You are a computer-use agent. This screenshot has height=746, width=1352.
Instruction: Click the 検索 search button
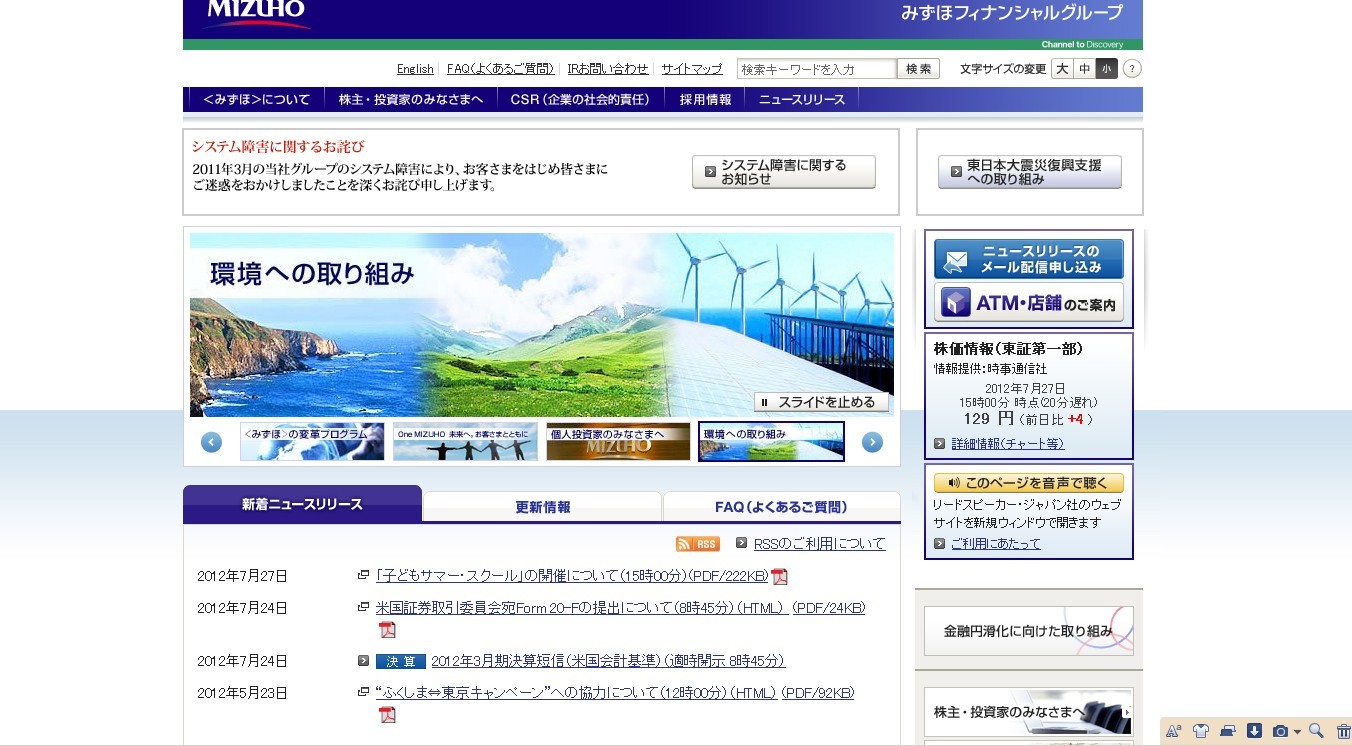(918, 69)
